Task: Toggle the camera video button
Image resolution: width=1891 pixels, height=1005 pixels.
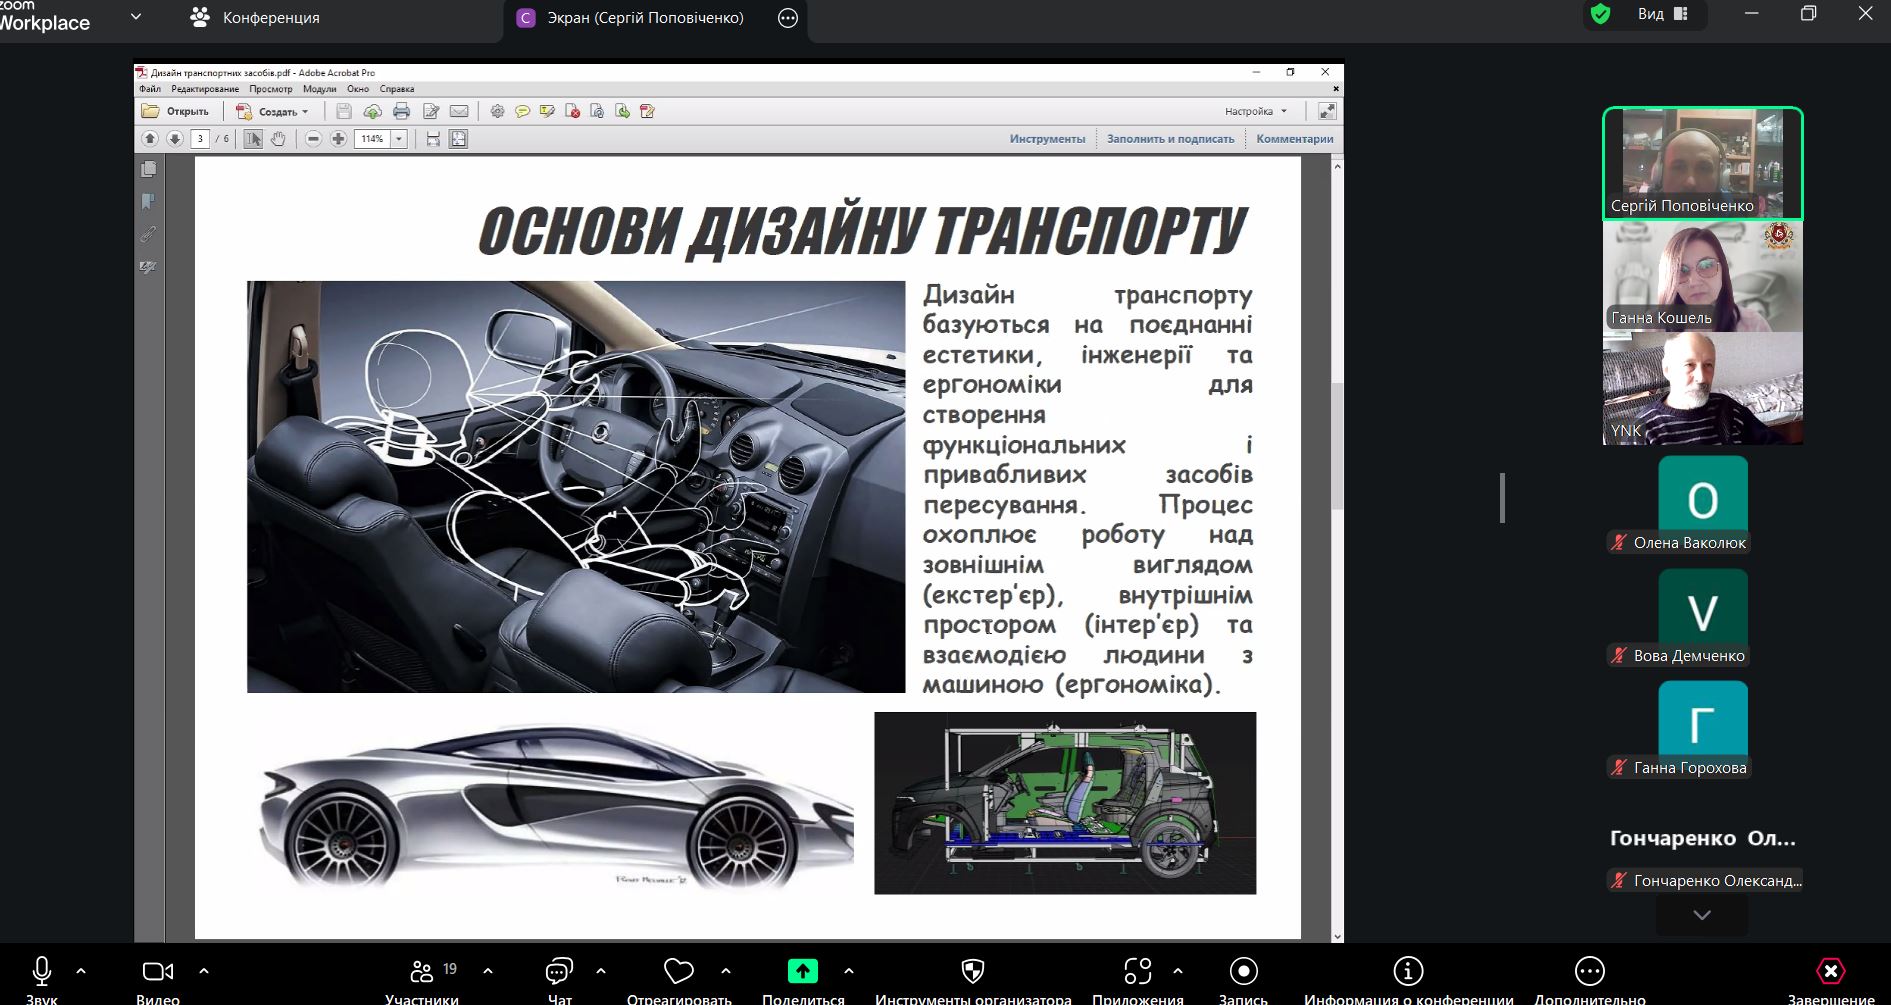Action: [157, 971]
